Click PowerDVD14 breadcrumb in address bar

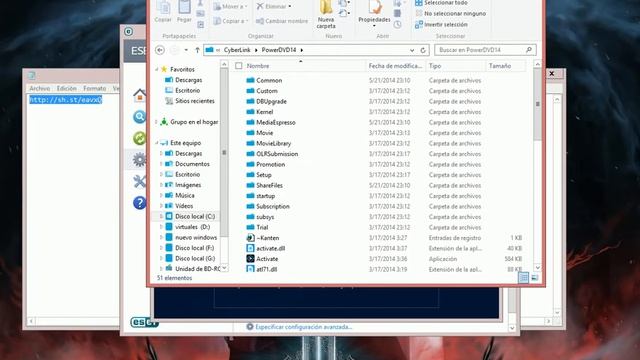(279, 50)
